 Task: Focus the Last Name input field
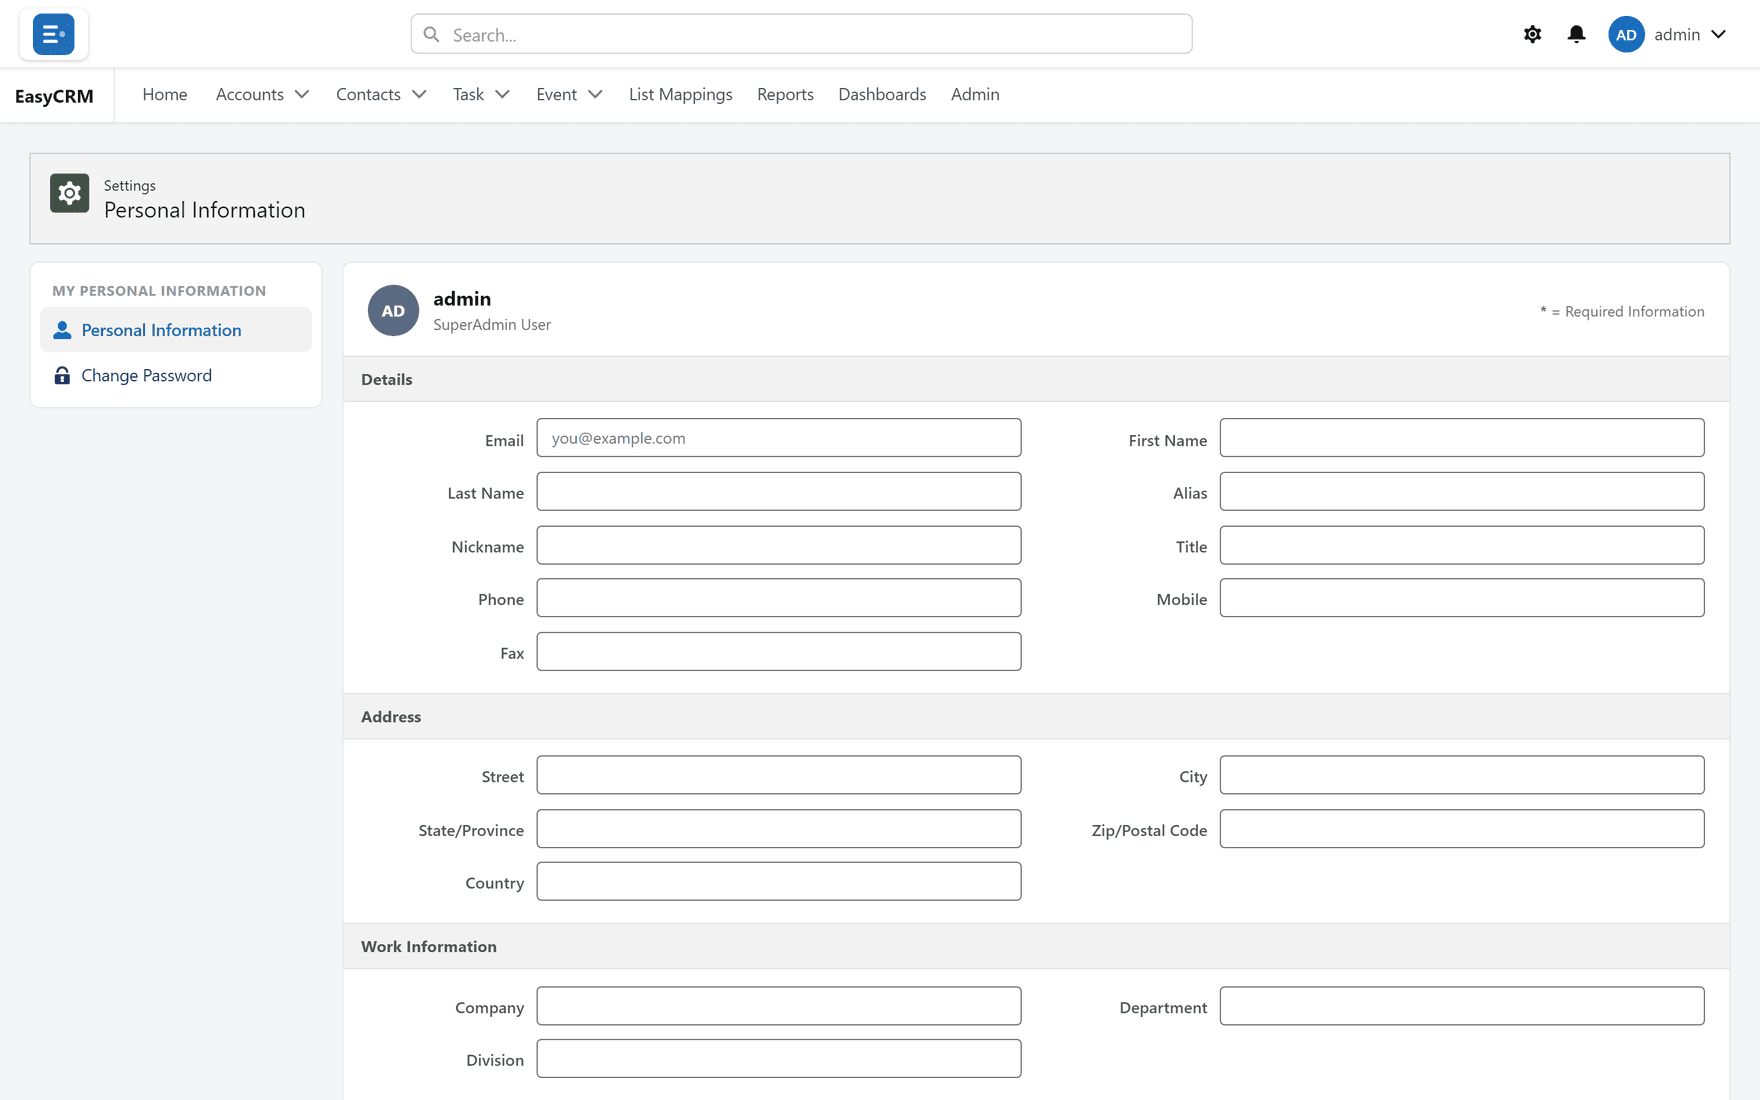click(779, 491)
